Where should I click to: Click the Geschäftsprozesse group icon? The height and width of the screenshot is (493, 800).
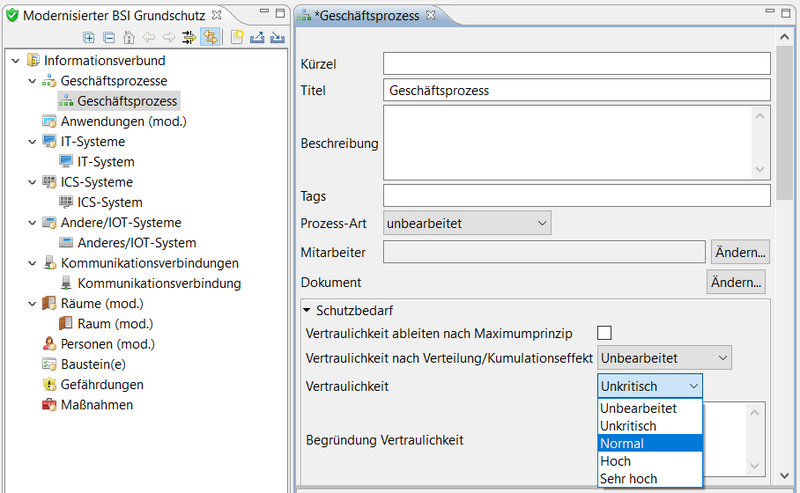tap(49, 81)
